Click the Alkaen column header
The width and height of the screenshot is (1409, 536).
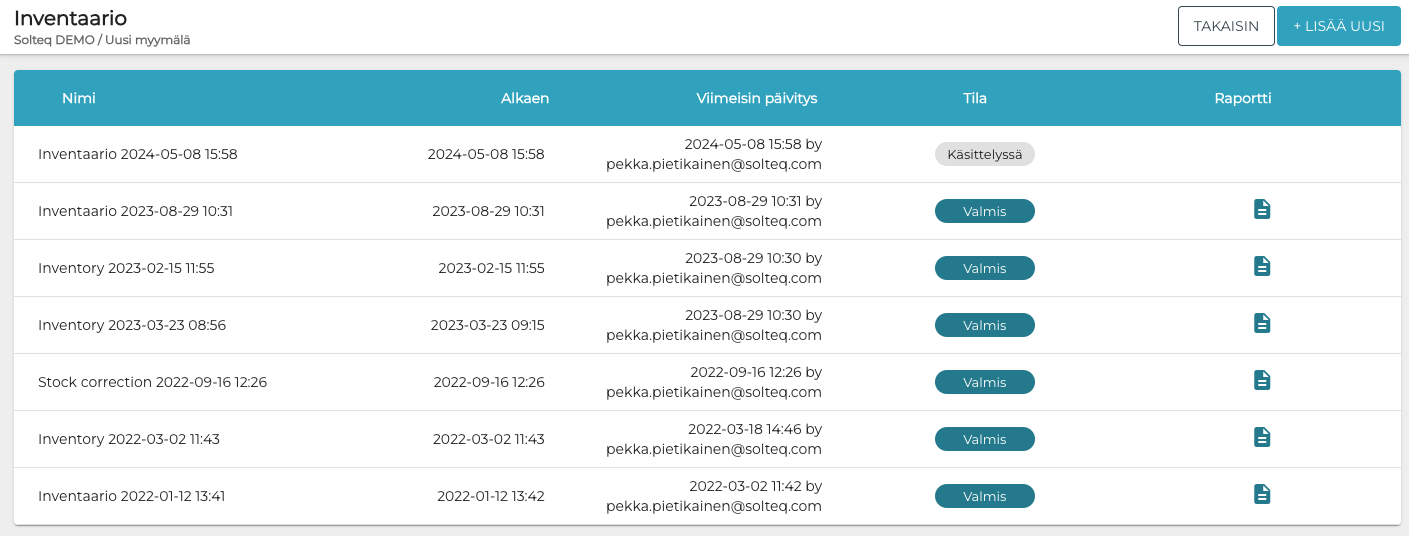(525, 98)
